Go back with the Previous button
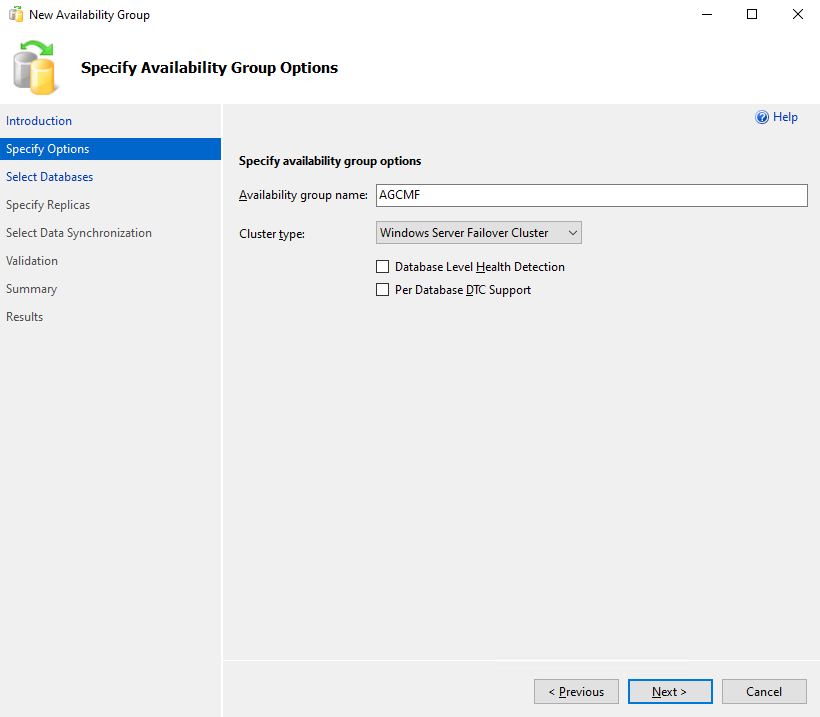This screenshot has height=717, width=820. click(576, 692)
